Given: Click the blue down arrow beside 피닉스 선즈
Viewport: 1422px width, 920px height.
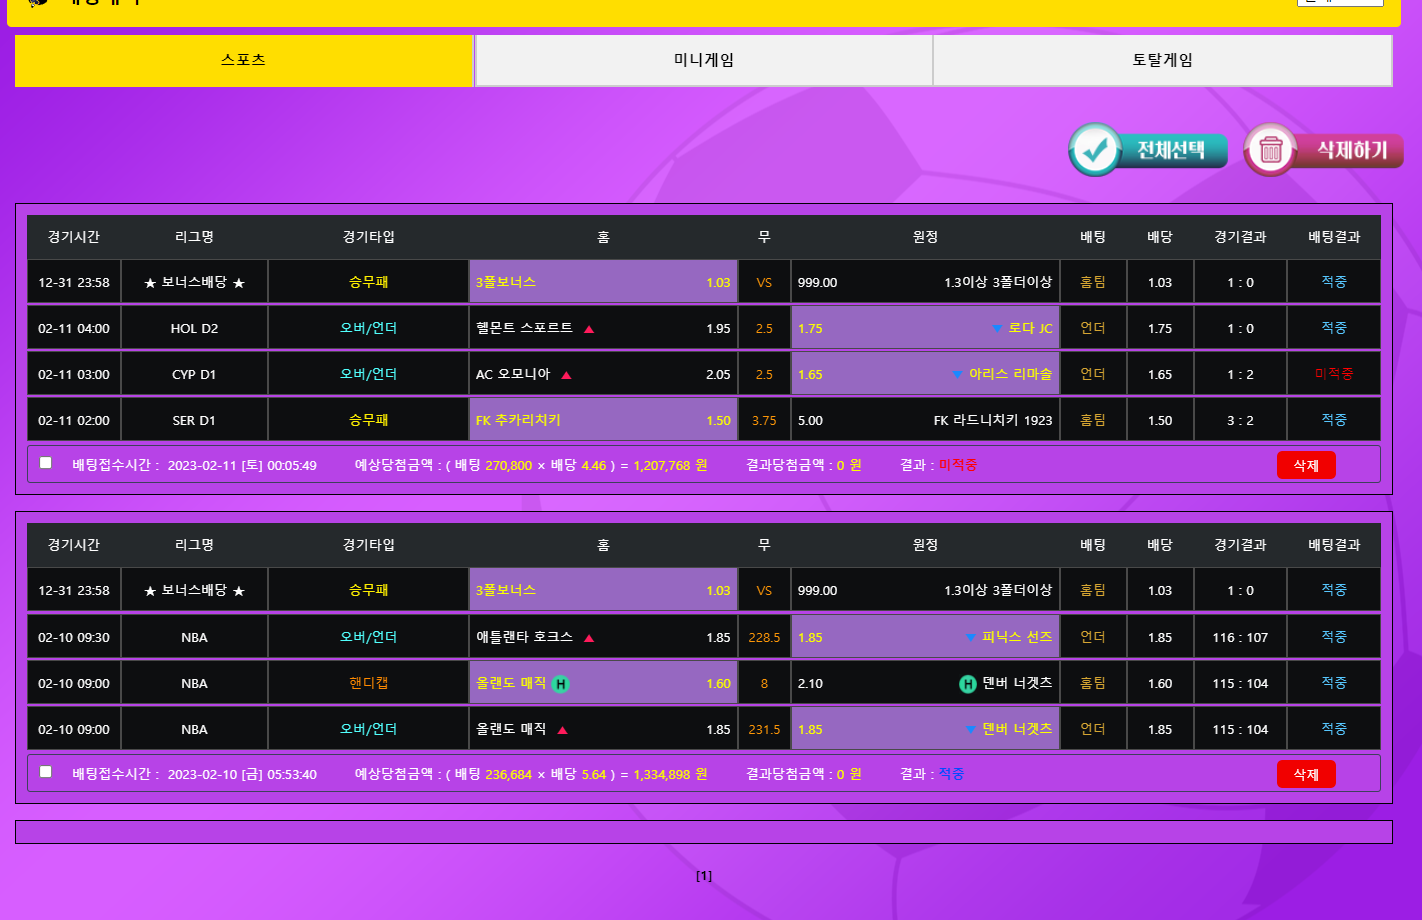Looking at the screenshot, I should [970, 638].
